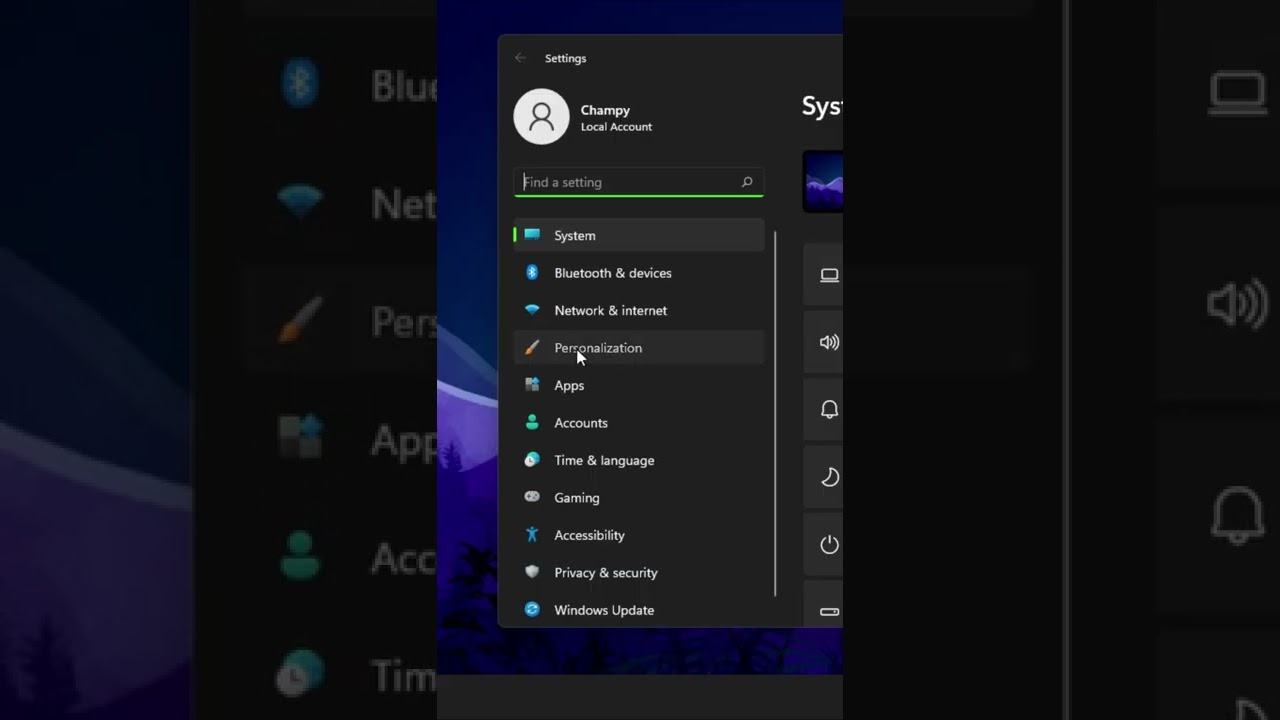Open Privacy & security settings
Image resolution: width=1280 pixels, height=720 pixels.
click(639, 572)
